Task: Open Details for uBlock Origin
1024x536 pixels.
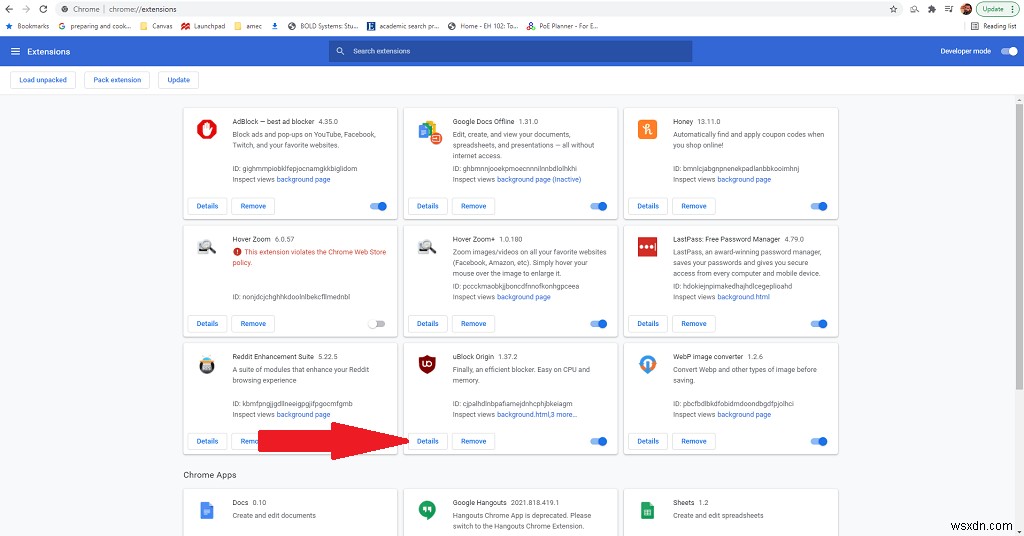Action: coord(428,441)
